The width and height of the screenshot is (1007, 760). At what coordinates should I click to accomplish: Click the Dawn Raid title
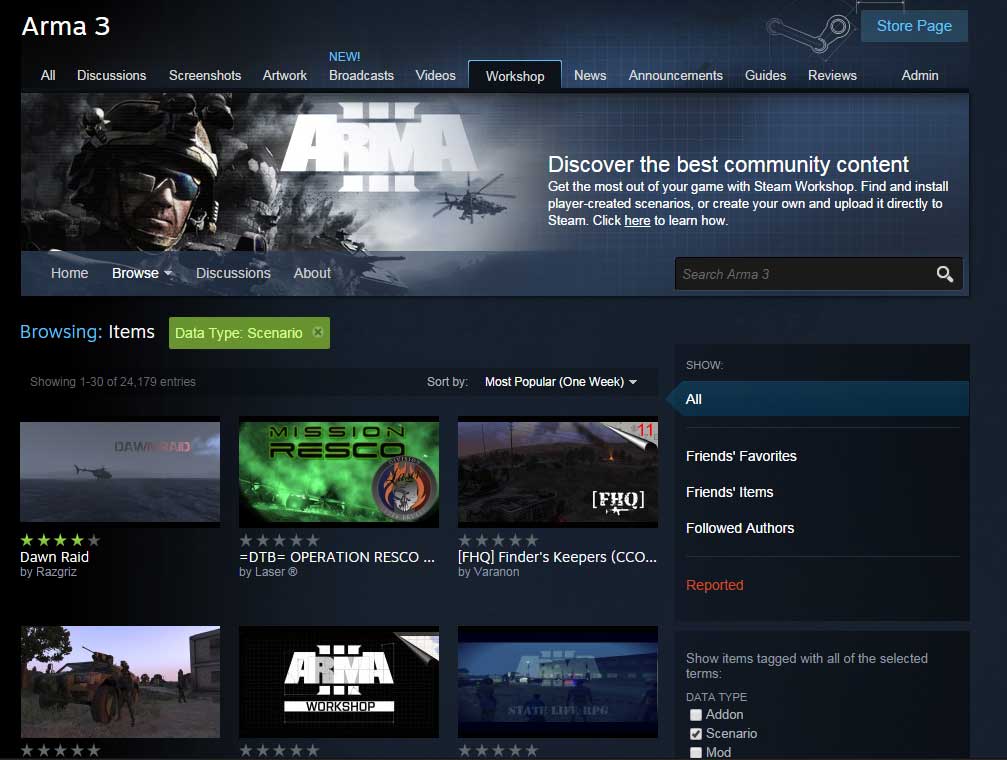[55, 557]
